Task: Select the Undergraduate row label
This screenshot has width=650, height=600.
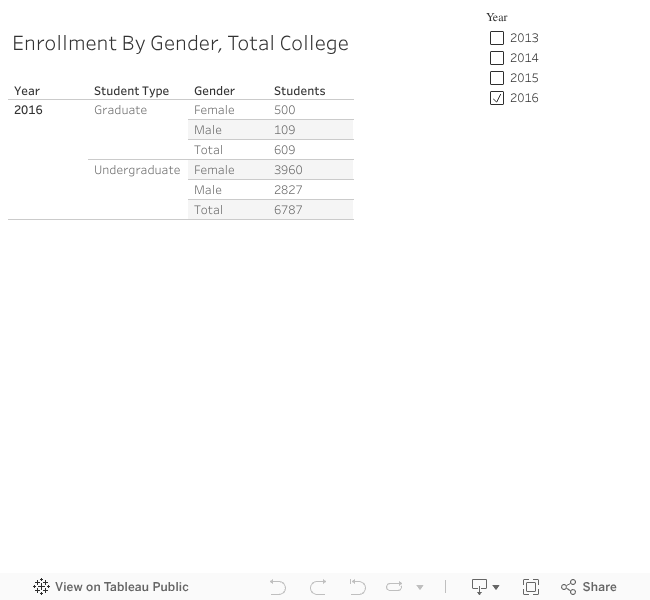Action: point(137,170)
